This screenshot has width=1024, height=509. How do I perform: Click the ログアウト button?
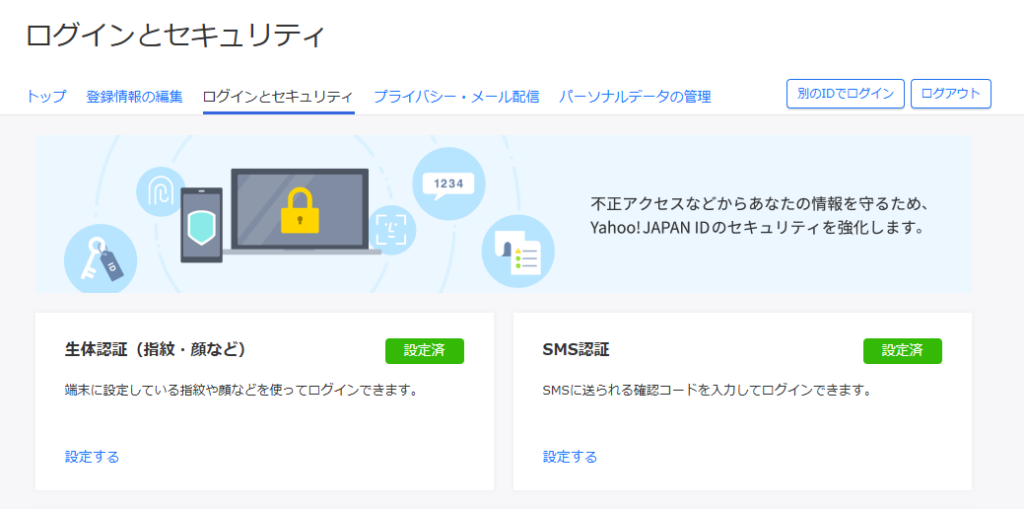(x=951, y=94)
